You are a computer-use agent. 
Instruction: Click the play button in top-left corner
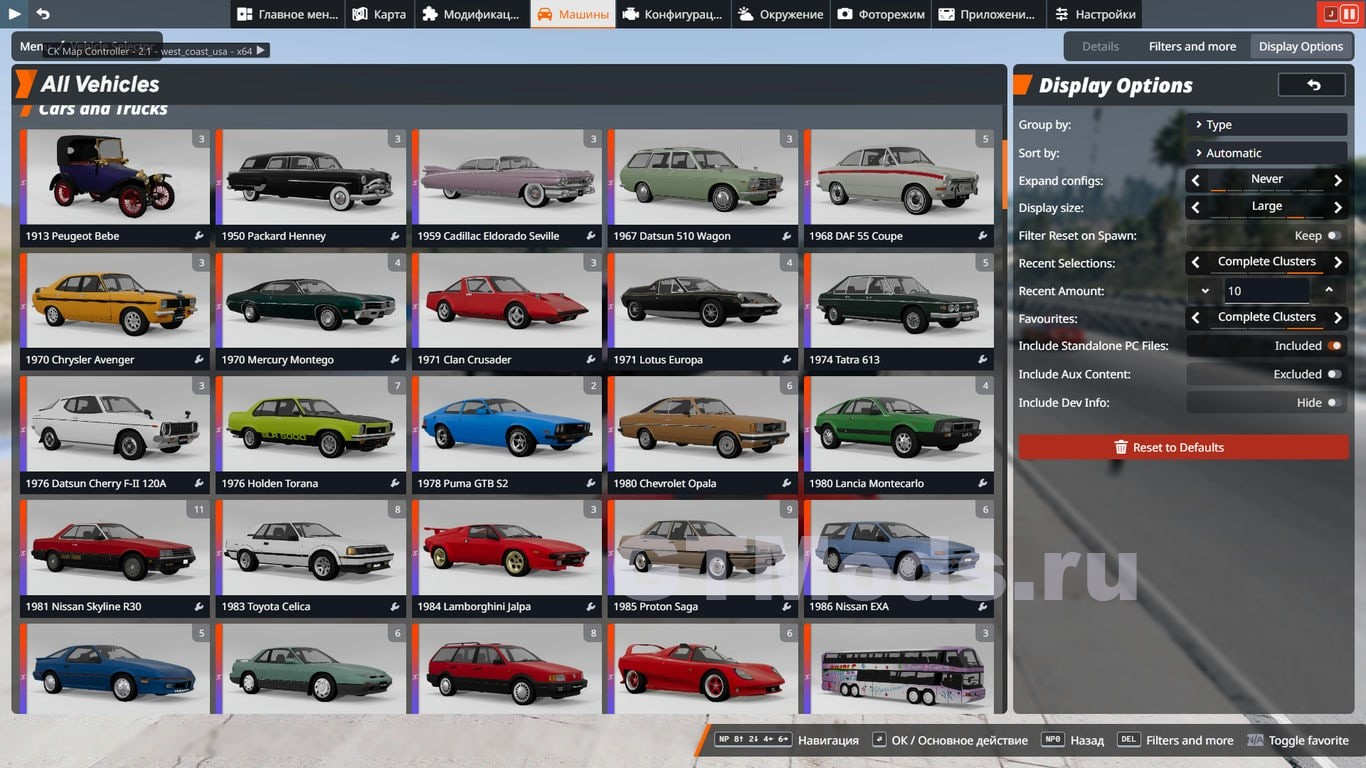pos(14,14)
